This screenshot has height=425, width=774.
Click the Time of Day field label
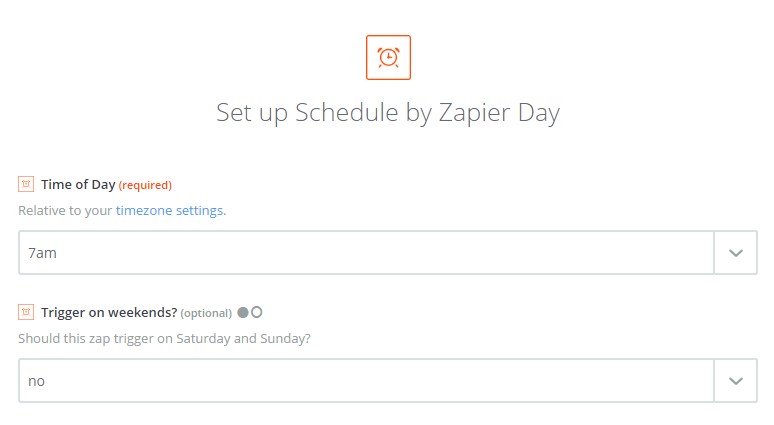coord(78,185)
